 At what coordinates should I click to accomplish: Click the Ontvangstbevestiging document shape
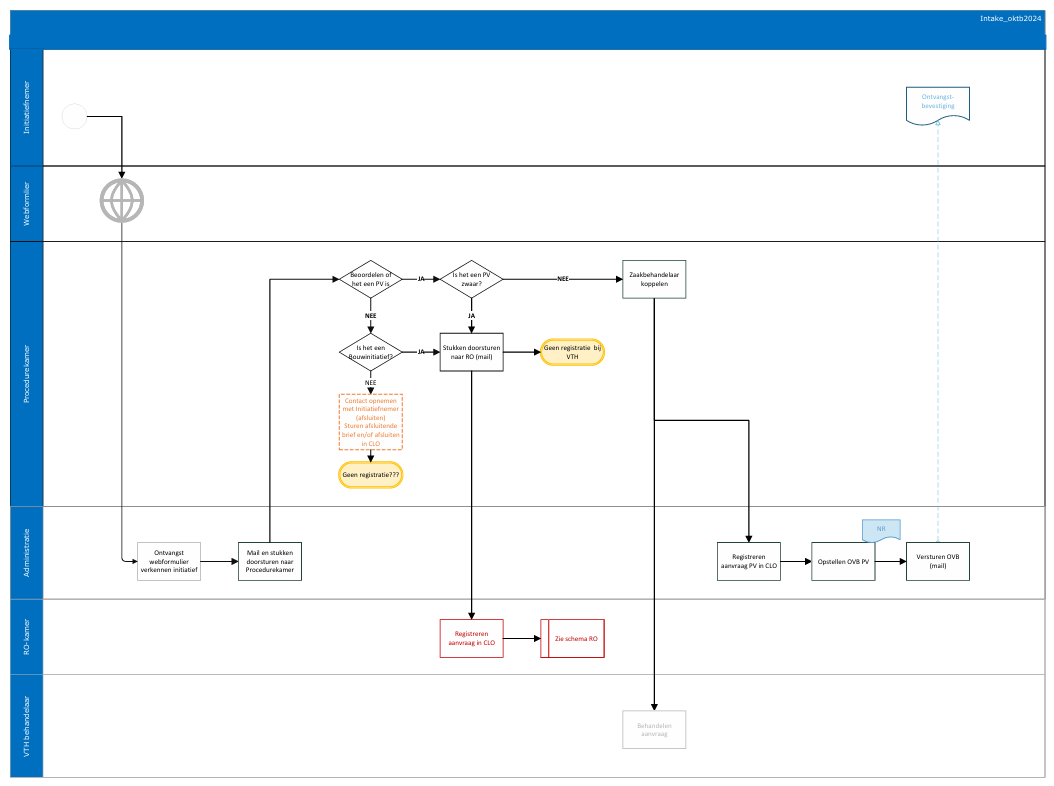(938, 106)
